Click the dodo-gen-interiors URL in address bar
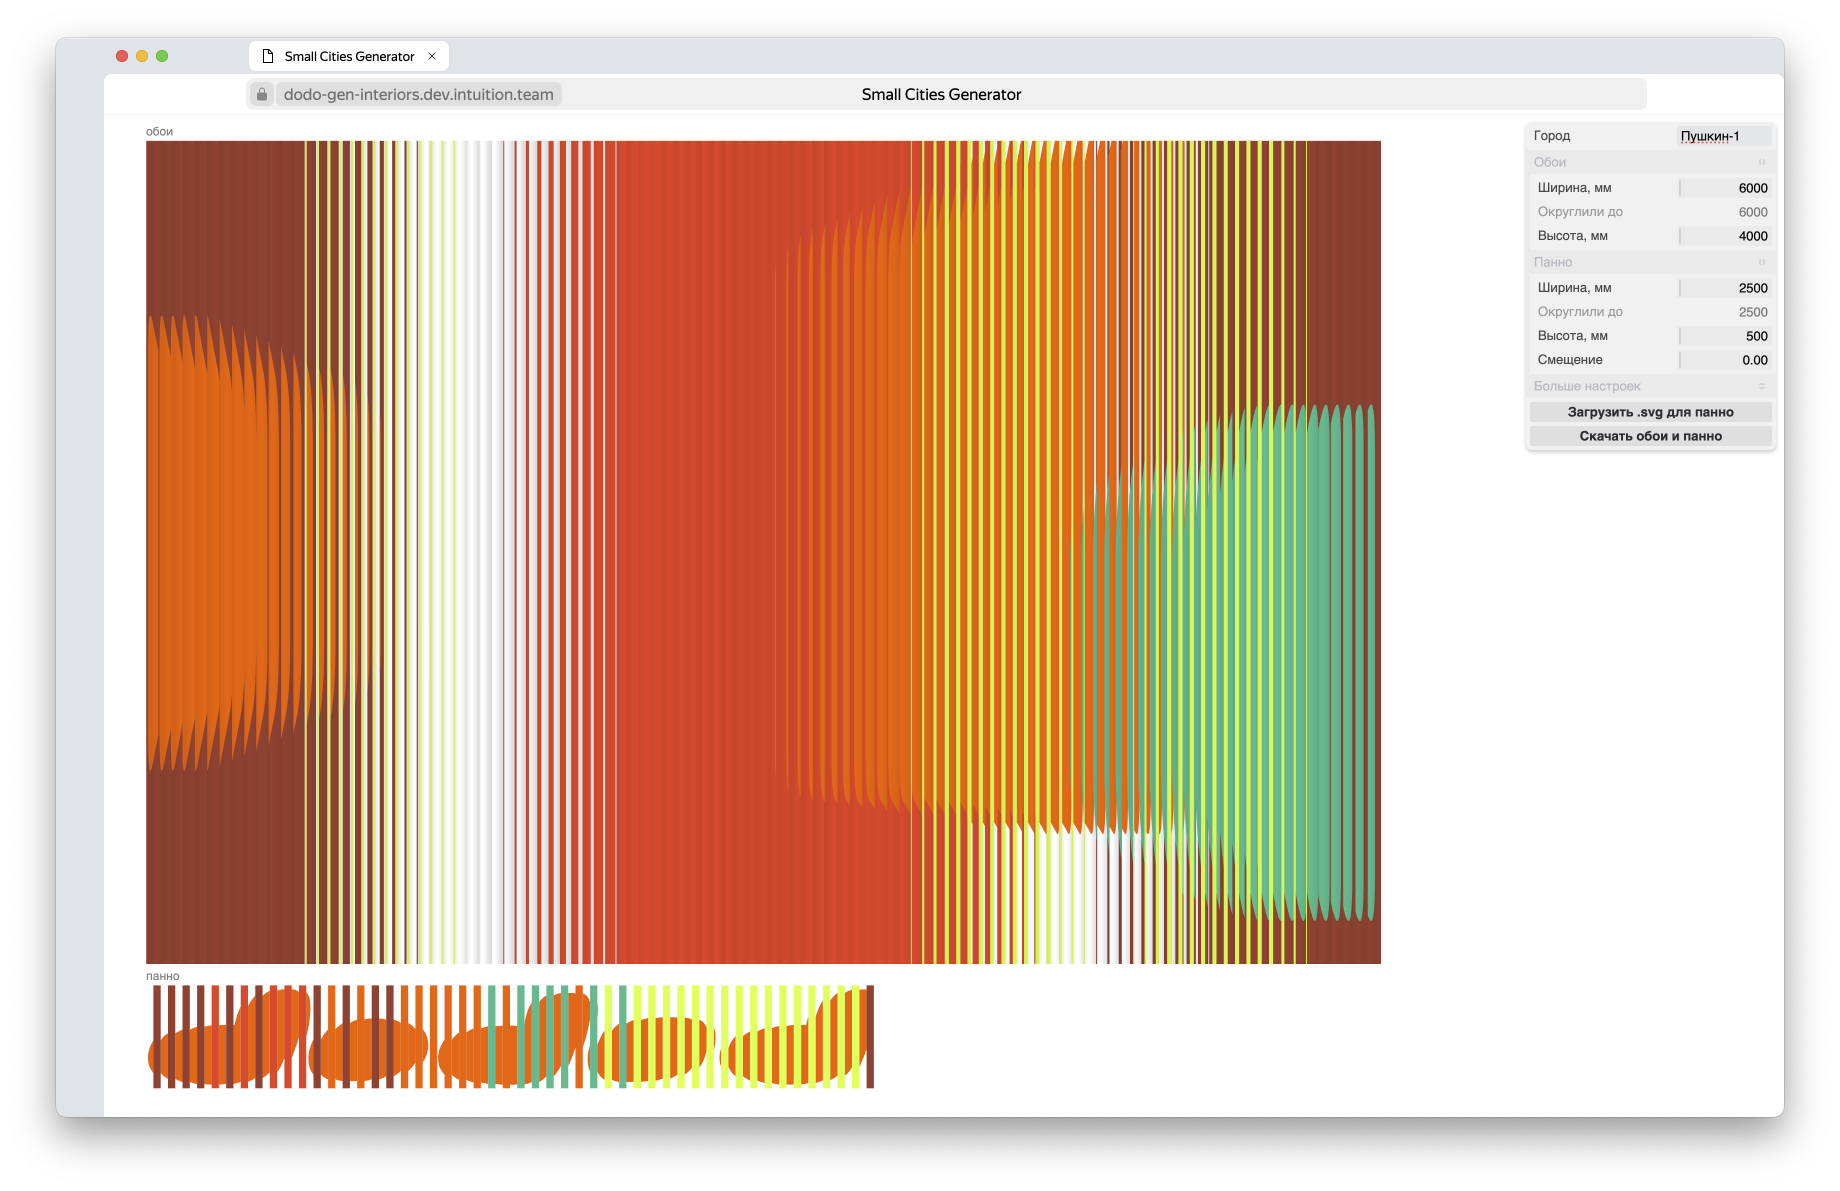 [x=418, y=94]
